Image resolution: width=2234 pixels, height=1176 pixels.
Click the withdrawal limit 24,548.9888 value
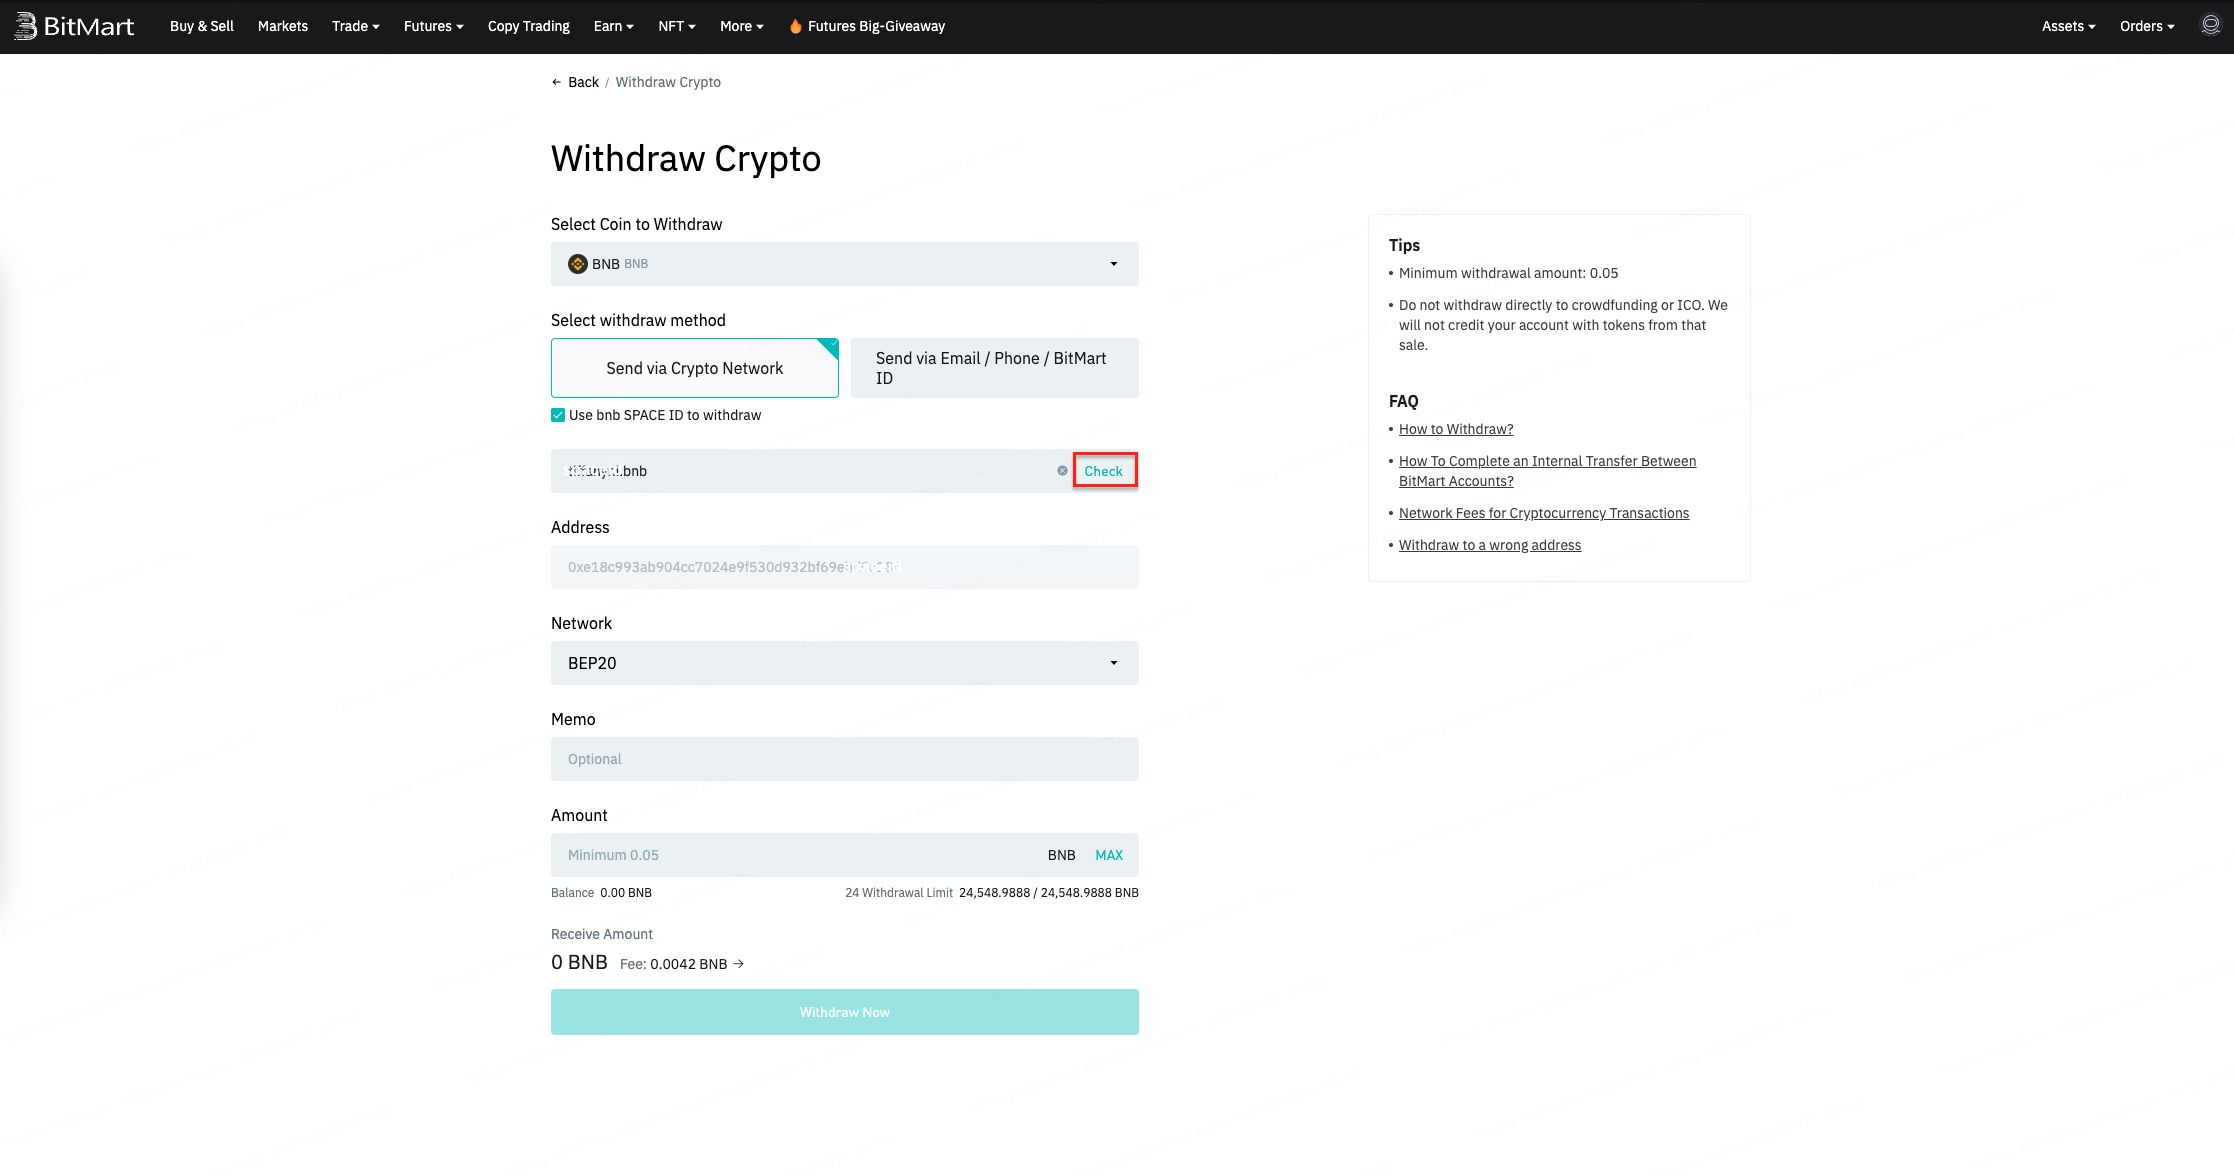pyautogui.click(x=1049, y=893)
